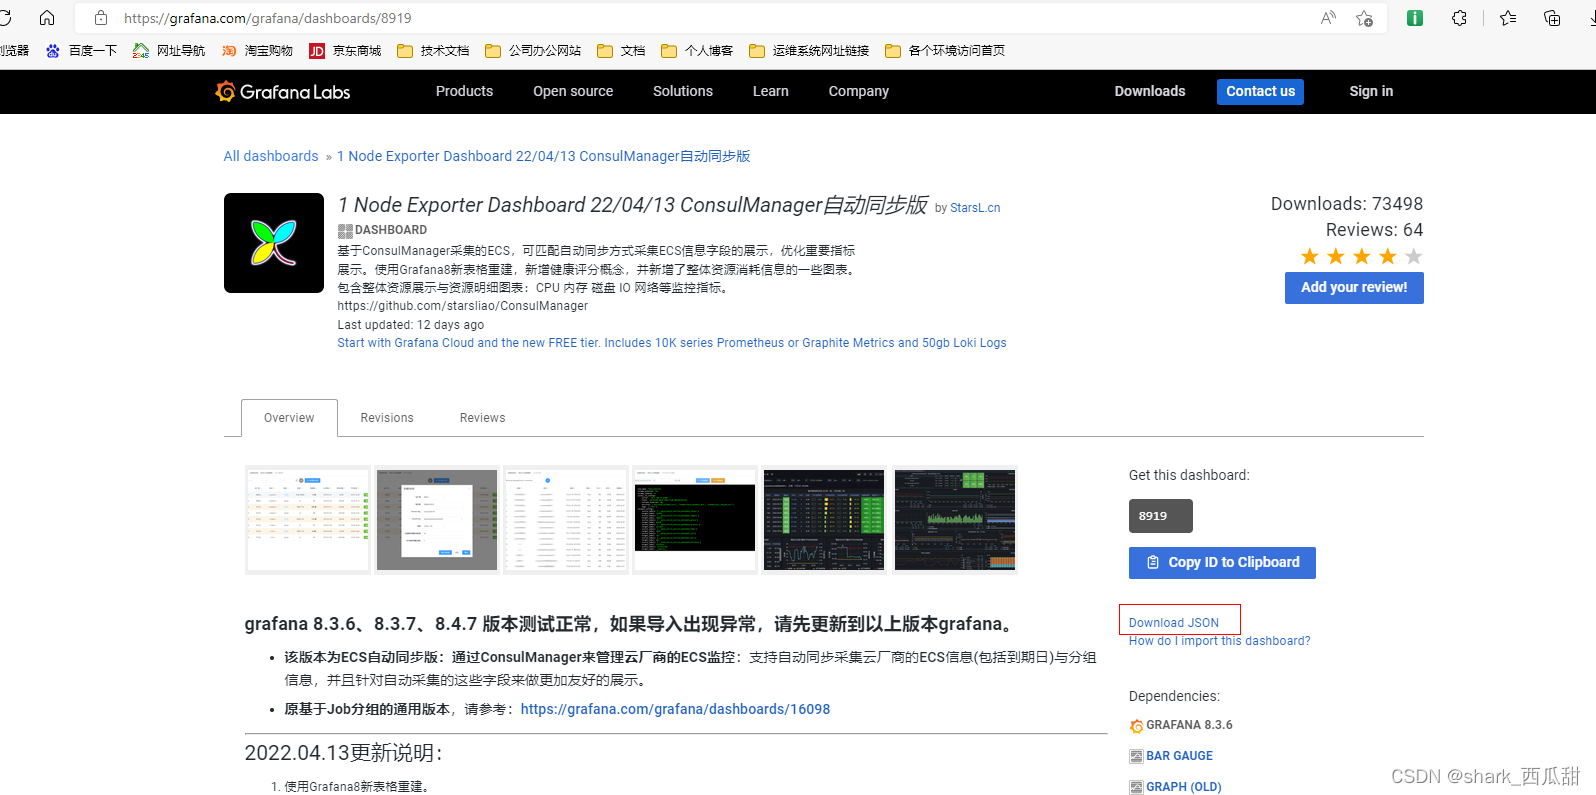Open 各个环境访问首页 bookmark folder

pos(945,51)
